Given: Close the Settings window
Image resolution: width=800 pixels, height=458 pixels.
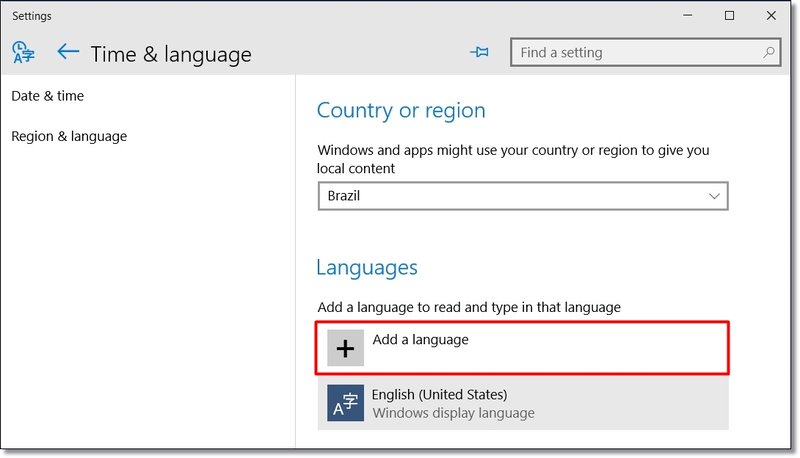Looking at the screenshot, I should pyautogui.click(x=771, y=16).
